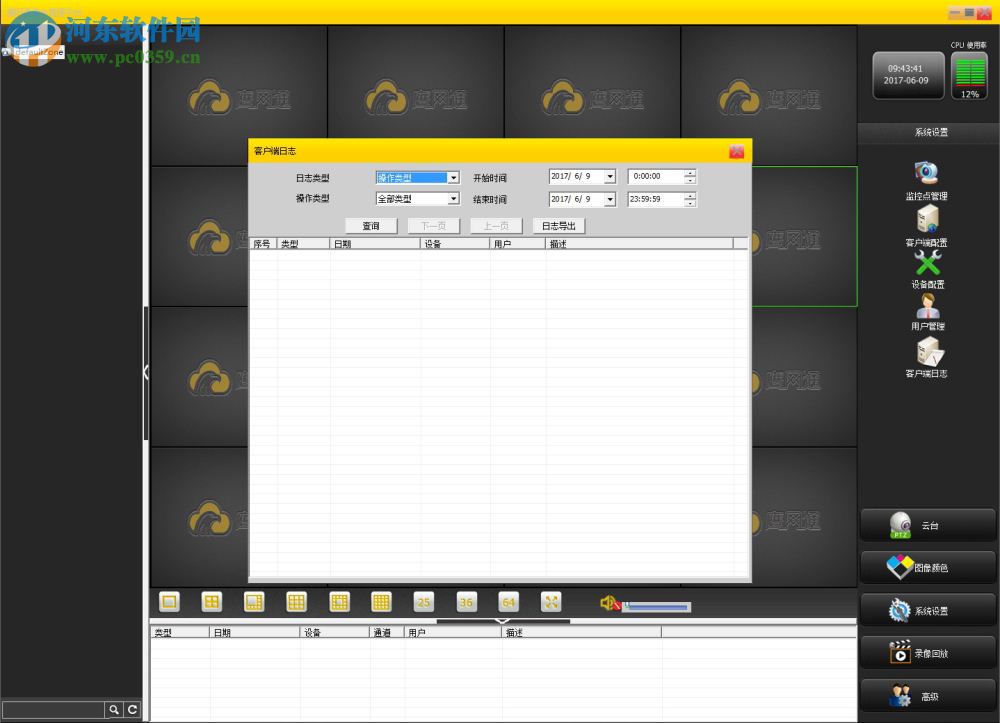Select the sixteen-view grid layout
This screenshot has height=723, width=1000.
[x=381, y=602]
